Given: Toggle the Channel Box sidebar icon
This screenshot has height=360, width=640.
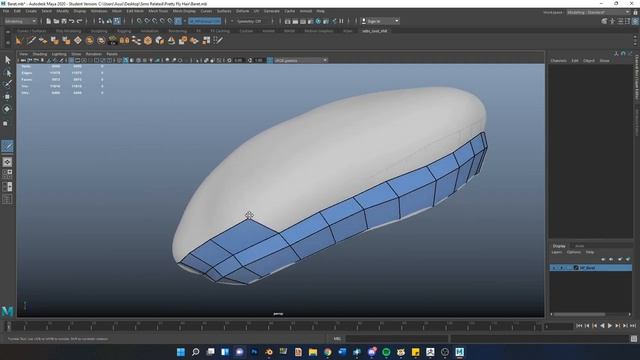Looking at the screenshot, I should 635,21.
